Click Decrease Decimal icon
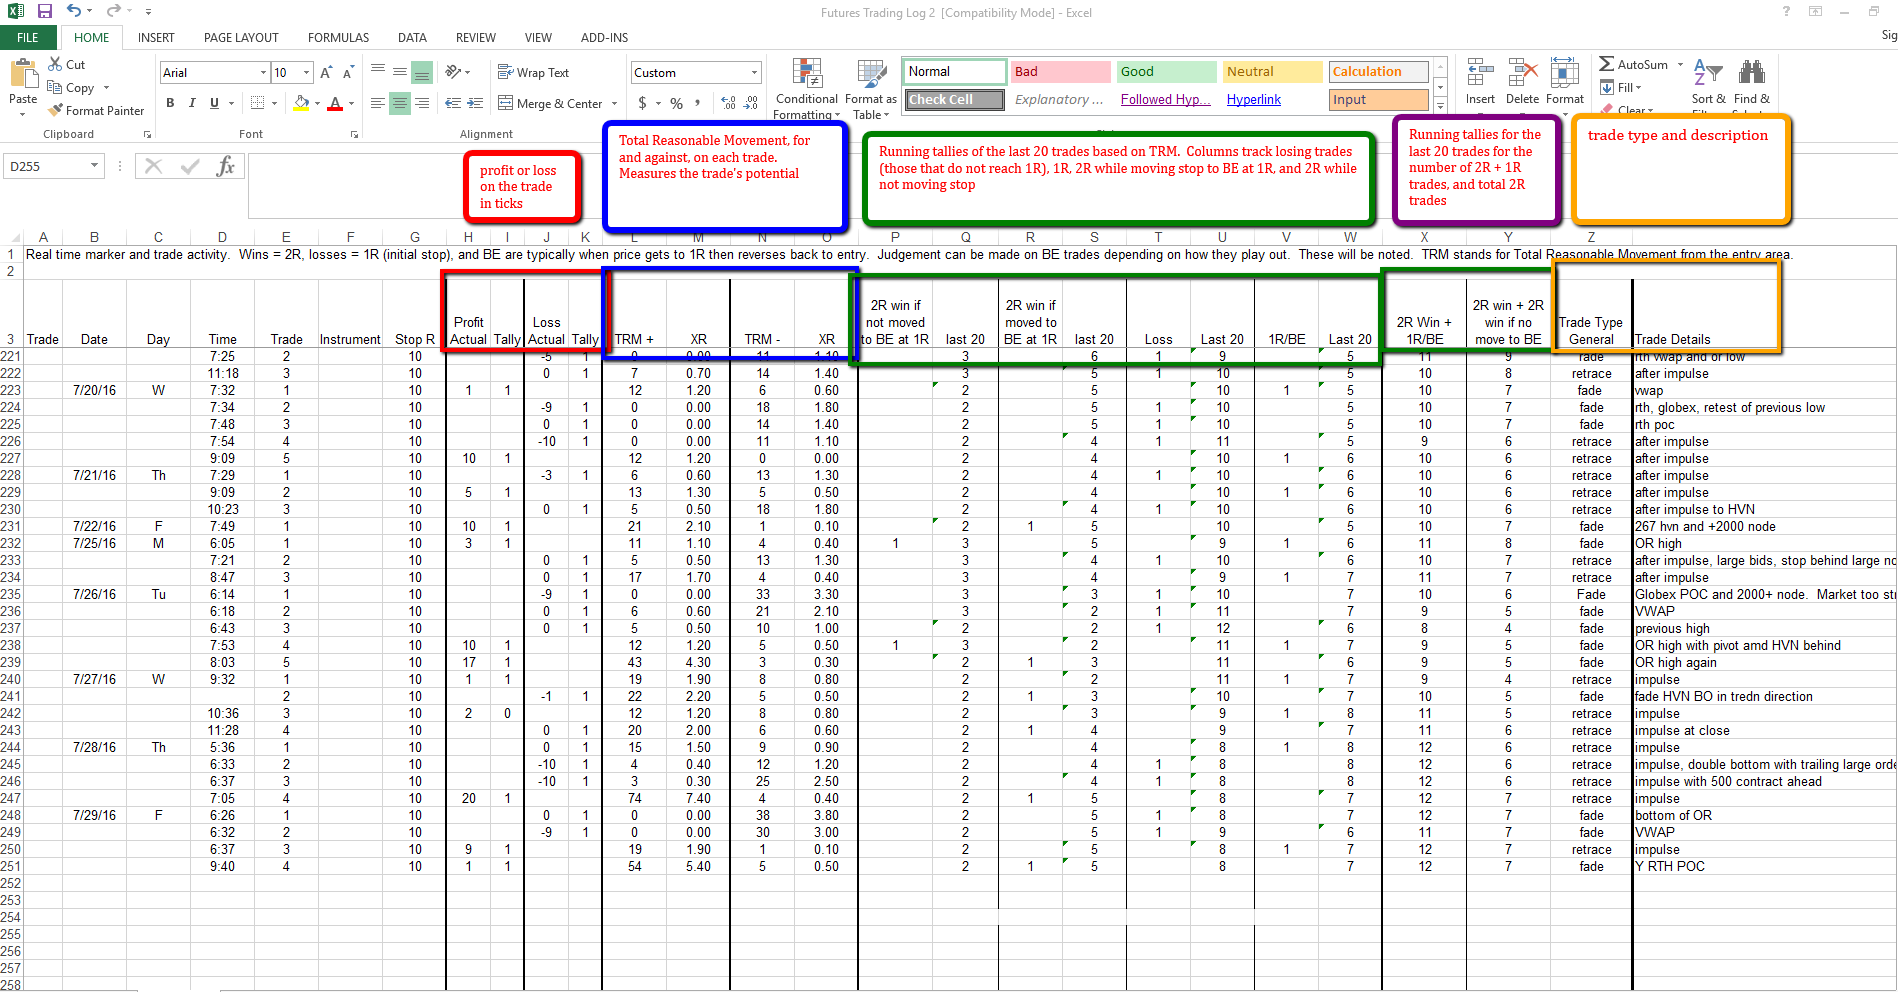This screenshot has height=992, width=1898. tap(750, 103)
